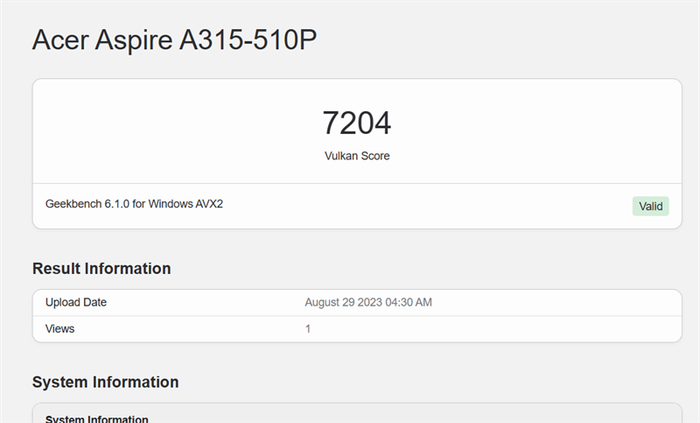Click the views count value 1
700x423 pixels.
click(x=308, y=329)
